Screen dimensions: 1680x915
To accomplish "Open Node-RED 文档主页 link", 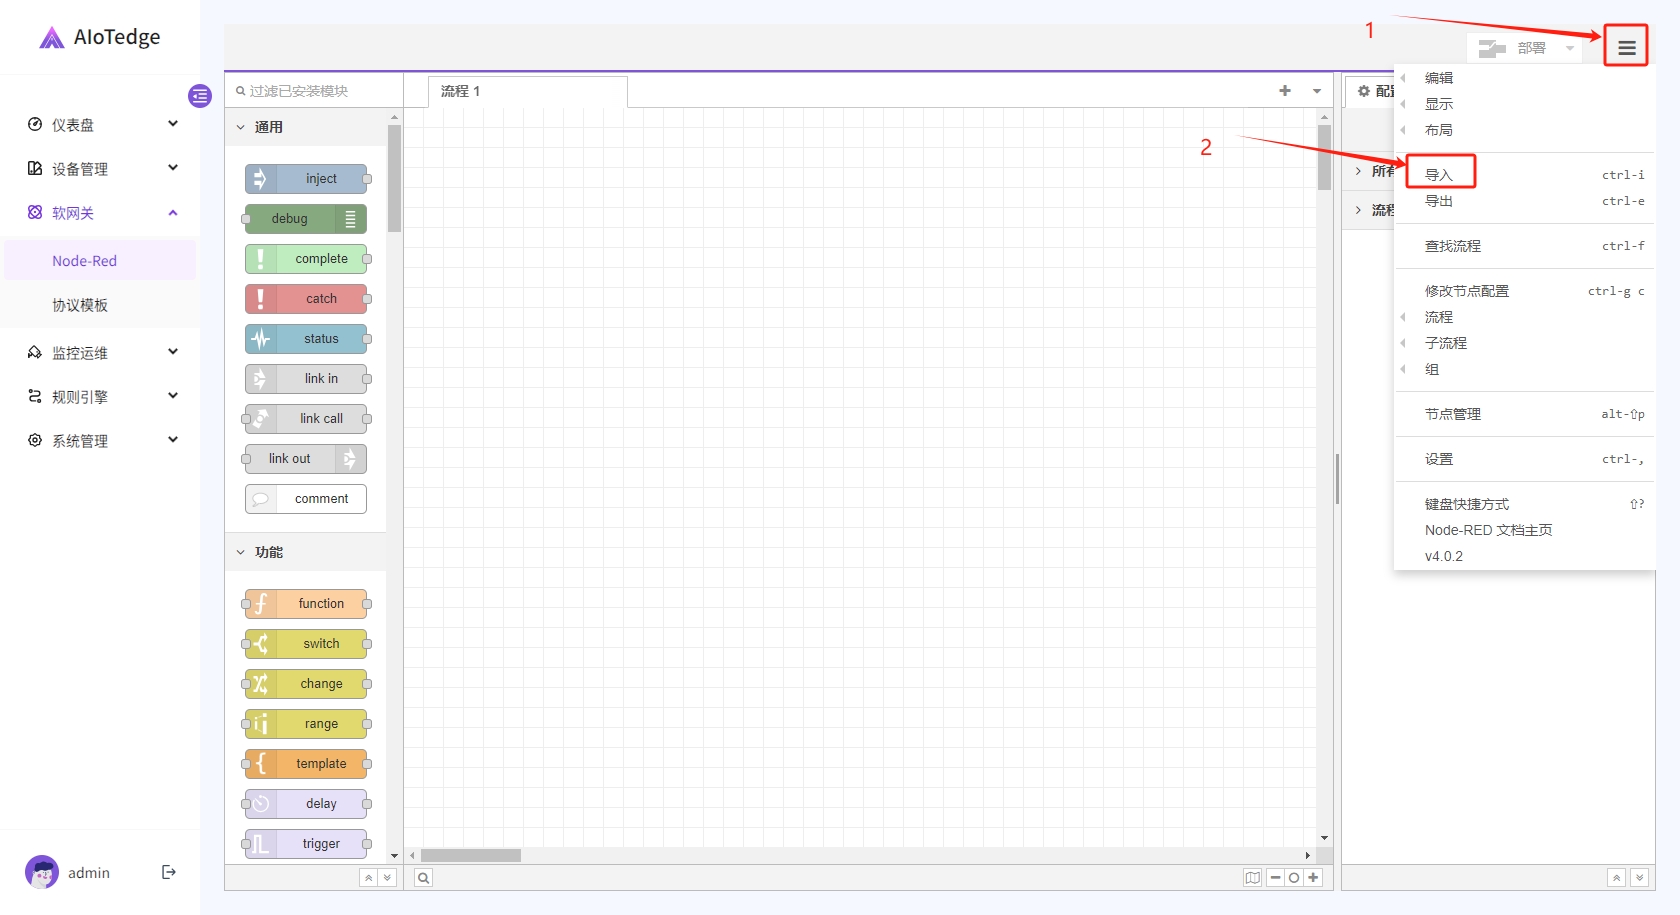I will pyautogui.click(x=1488, y=530).
